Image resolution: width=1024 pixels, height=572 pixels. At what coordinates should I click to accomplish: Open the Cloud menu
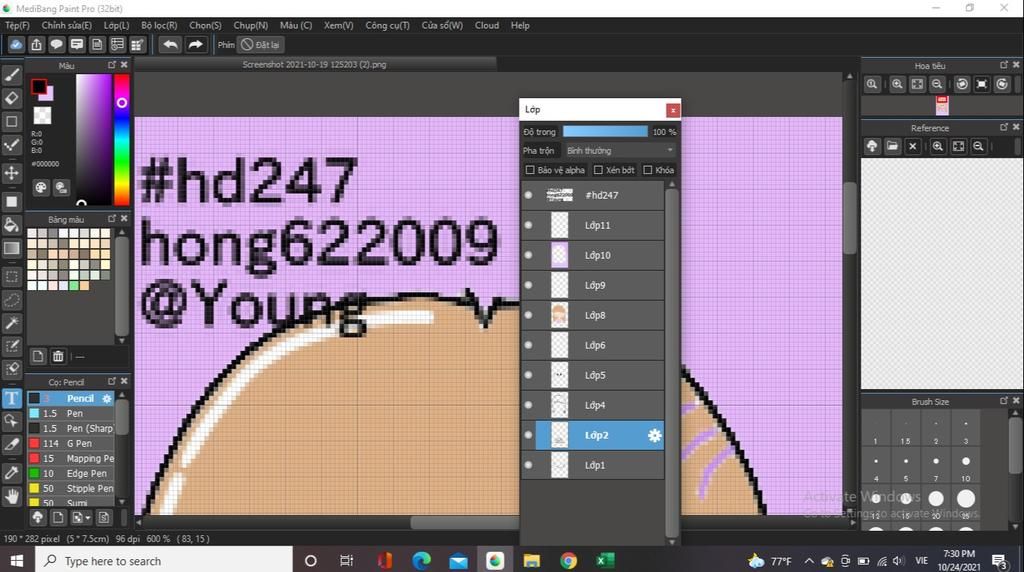(487, 25)
